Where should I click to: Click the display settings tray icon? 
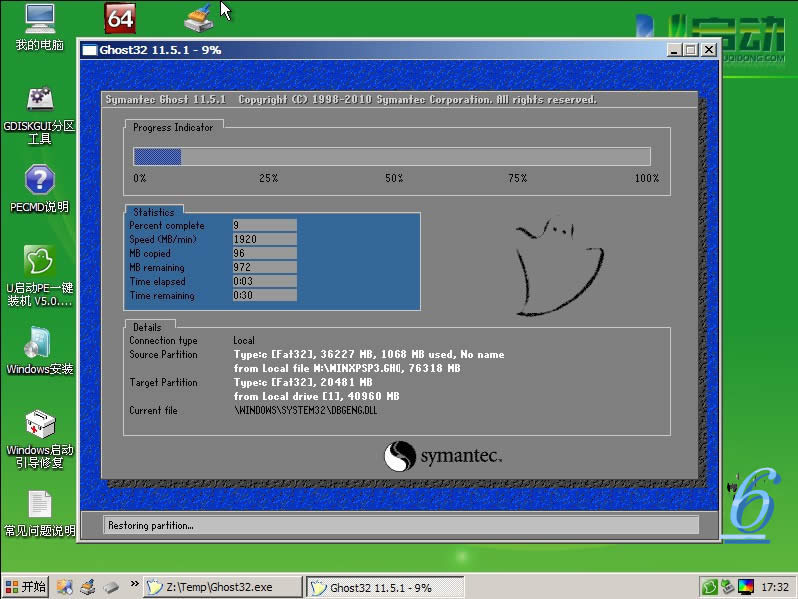(x=746, y=587)
